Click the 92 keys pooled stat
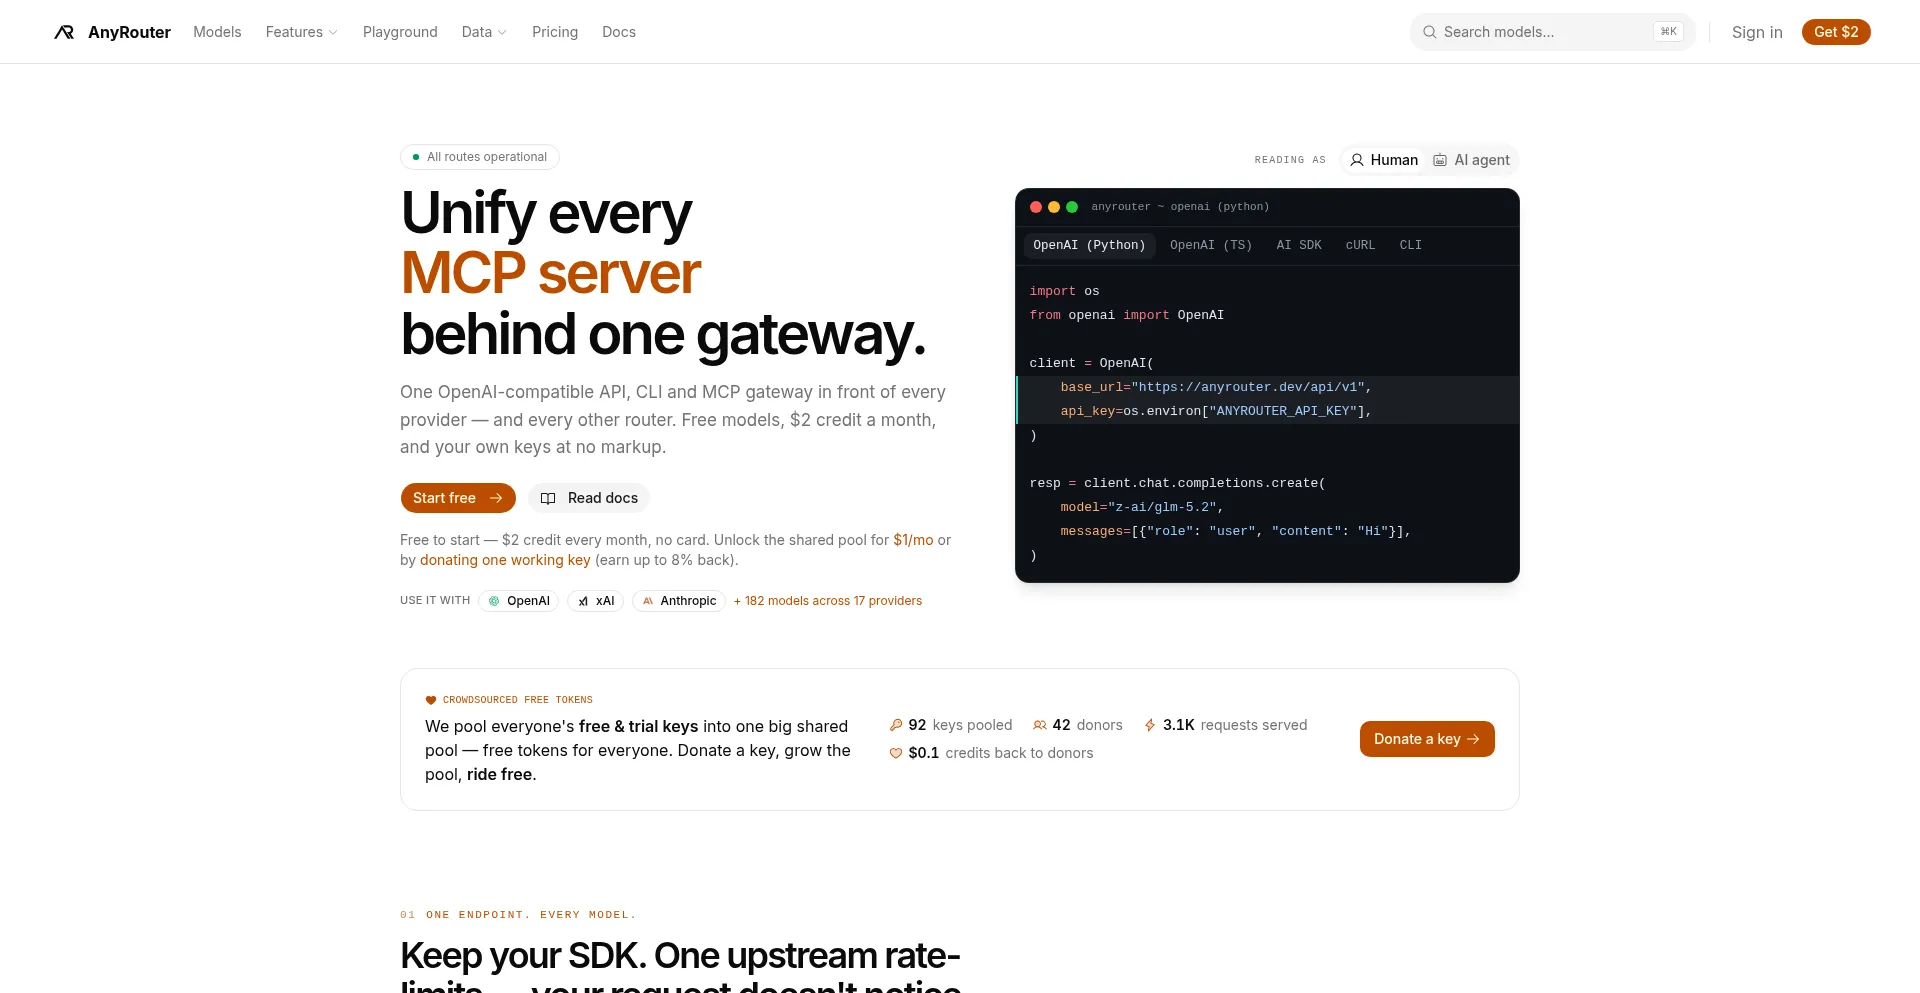 [x=951, y=725]
